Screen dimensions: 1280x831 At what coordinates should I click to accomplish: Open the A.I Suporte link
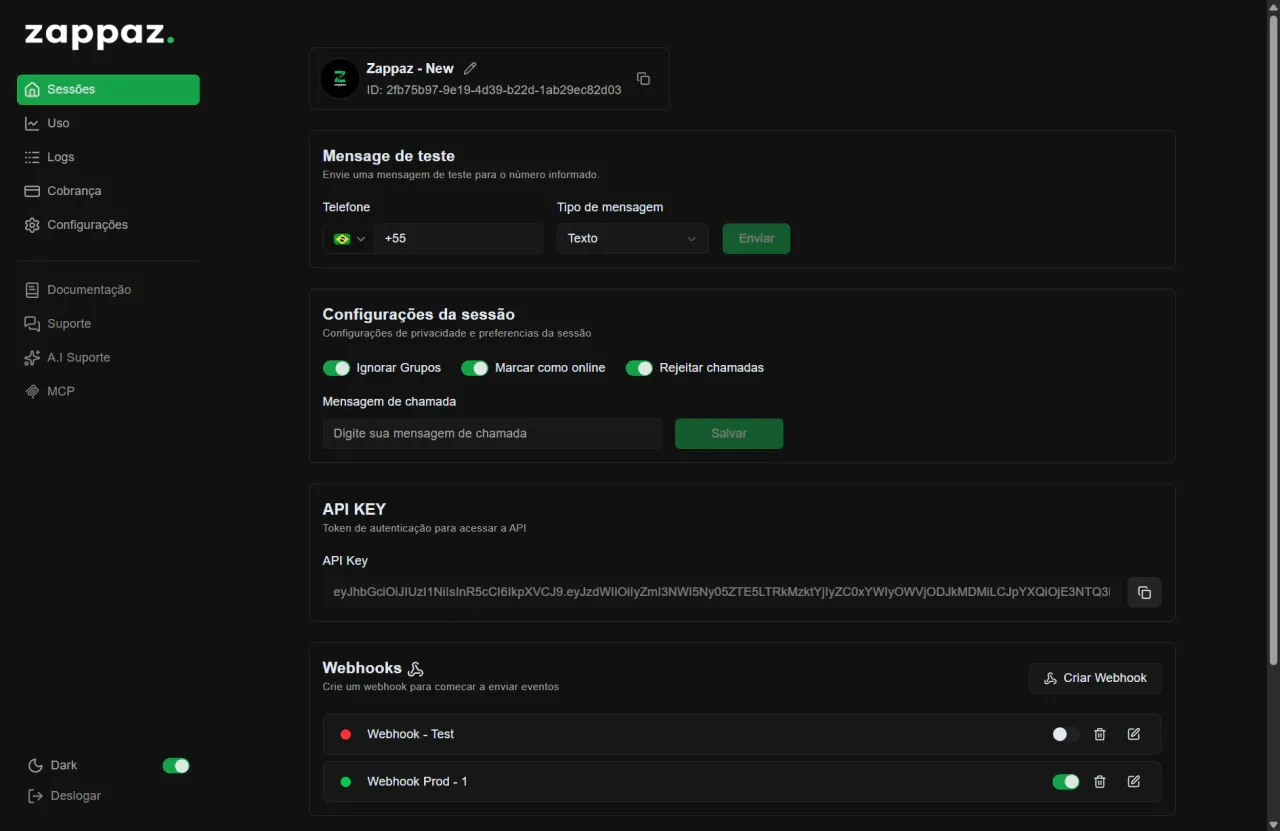(x=108, y=358)
